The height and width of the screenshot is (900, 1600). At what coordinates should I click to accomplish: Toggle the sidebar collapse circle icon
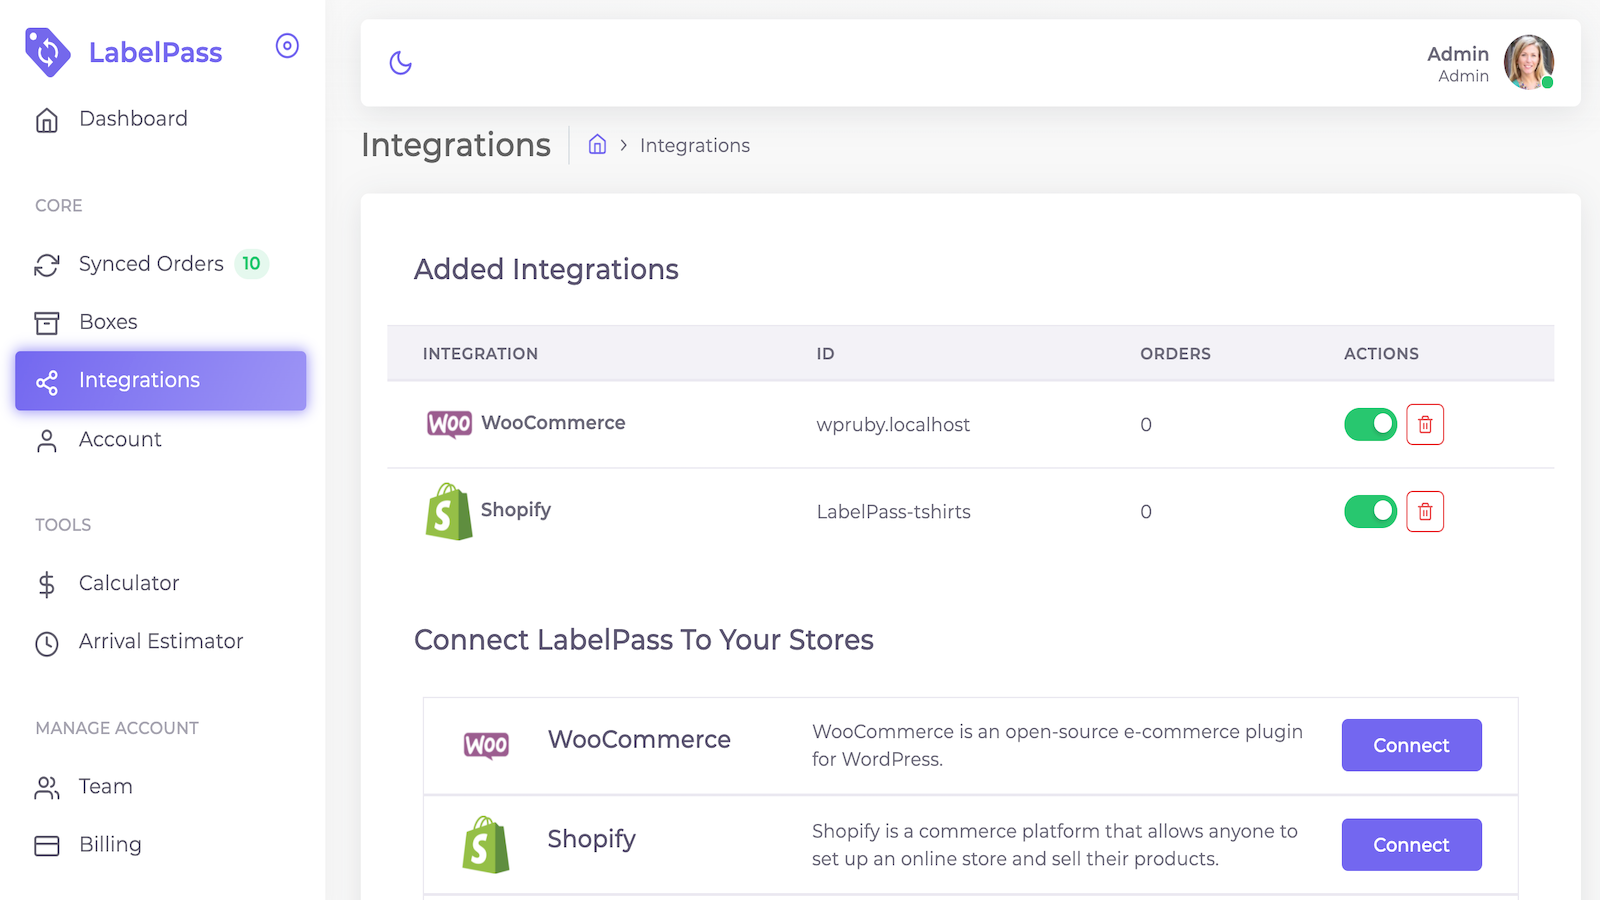click(287, 46)
